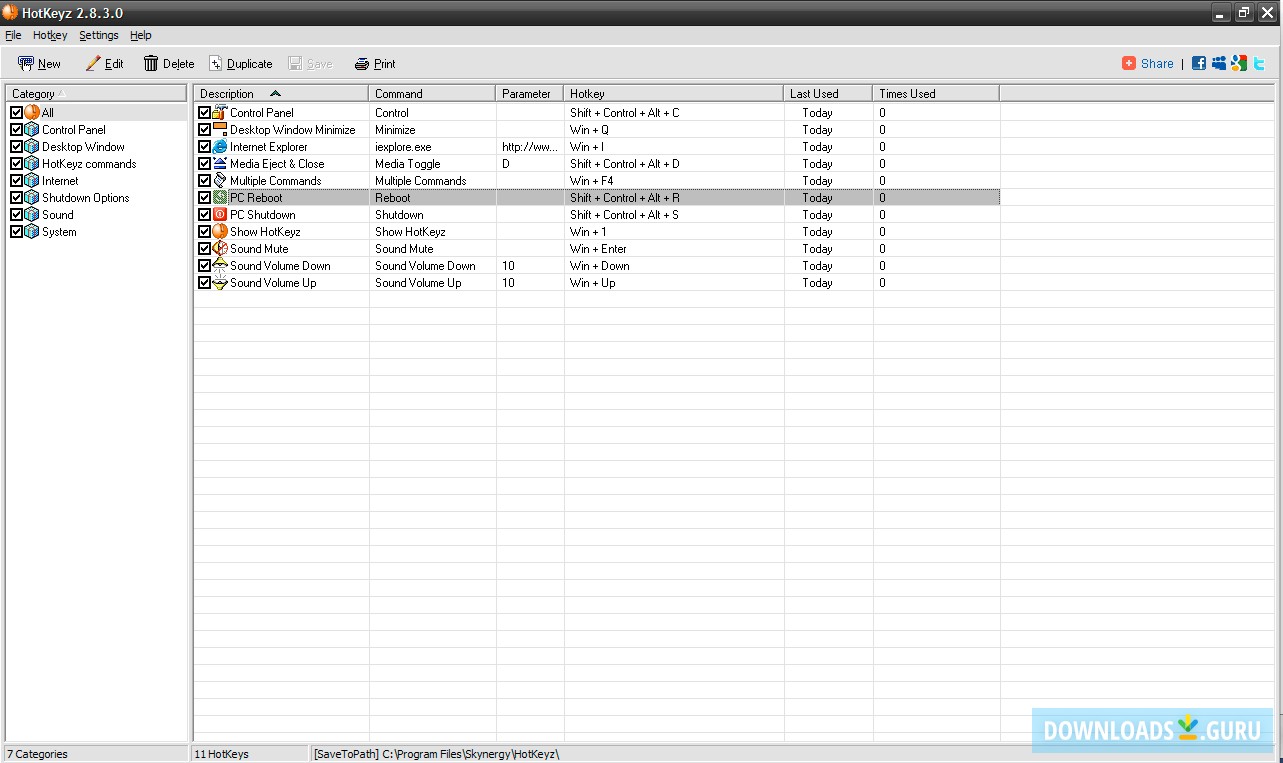Click the Internet category cube icon
This screenshot has height=763, width=1283.
tap(32, 181)
